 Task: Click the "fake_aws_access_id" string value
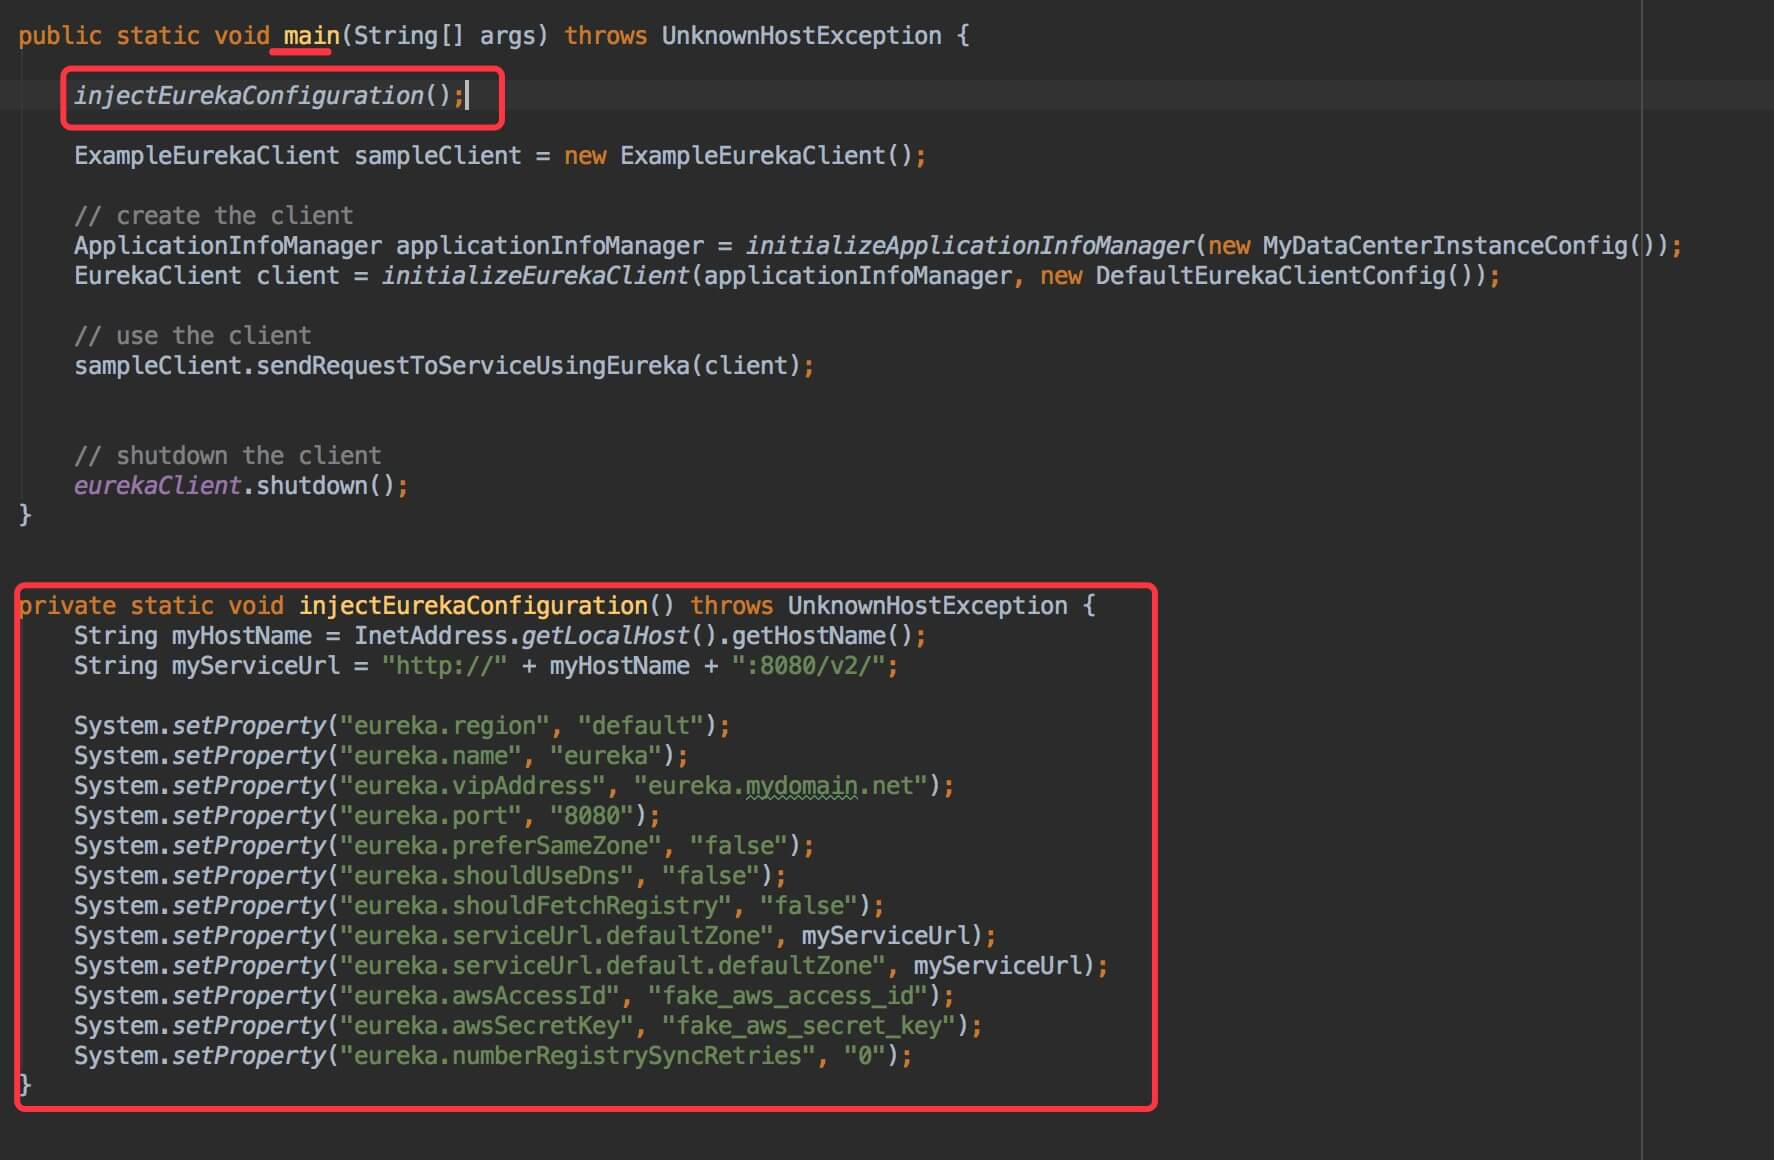(x=787, y=996)
